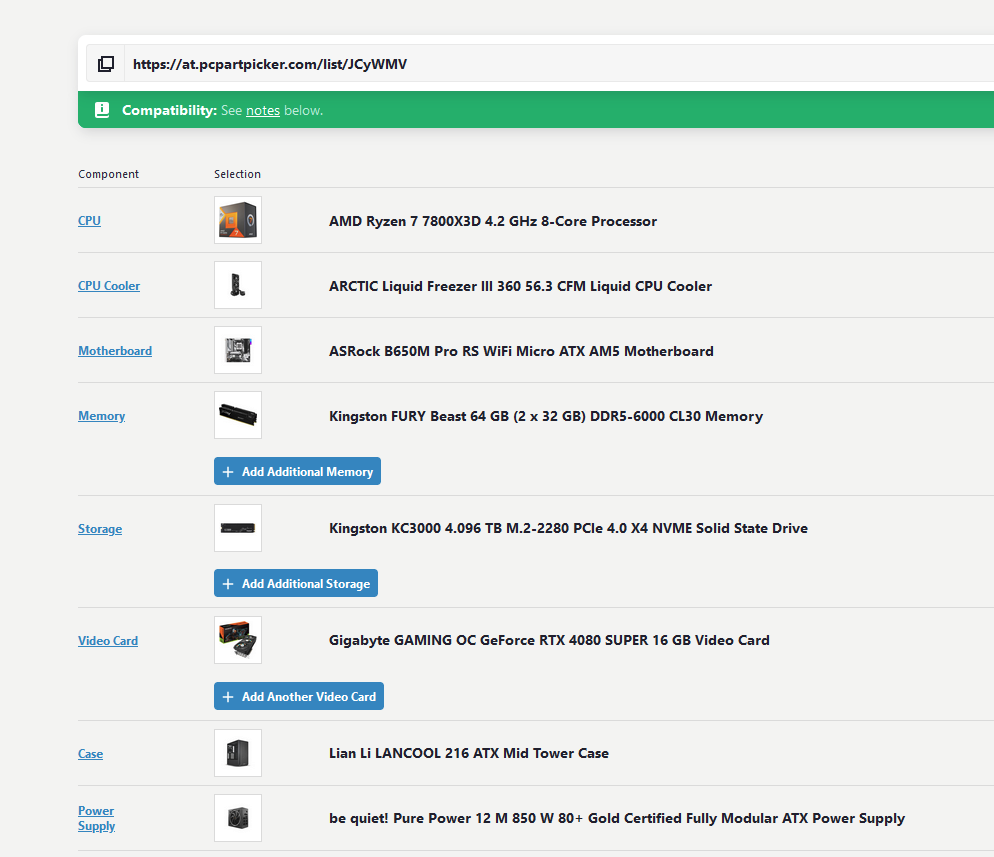Open the Memory component link
The height and width of the screenshot is (857, 994).
[x=101, y=416]
